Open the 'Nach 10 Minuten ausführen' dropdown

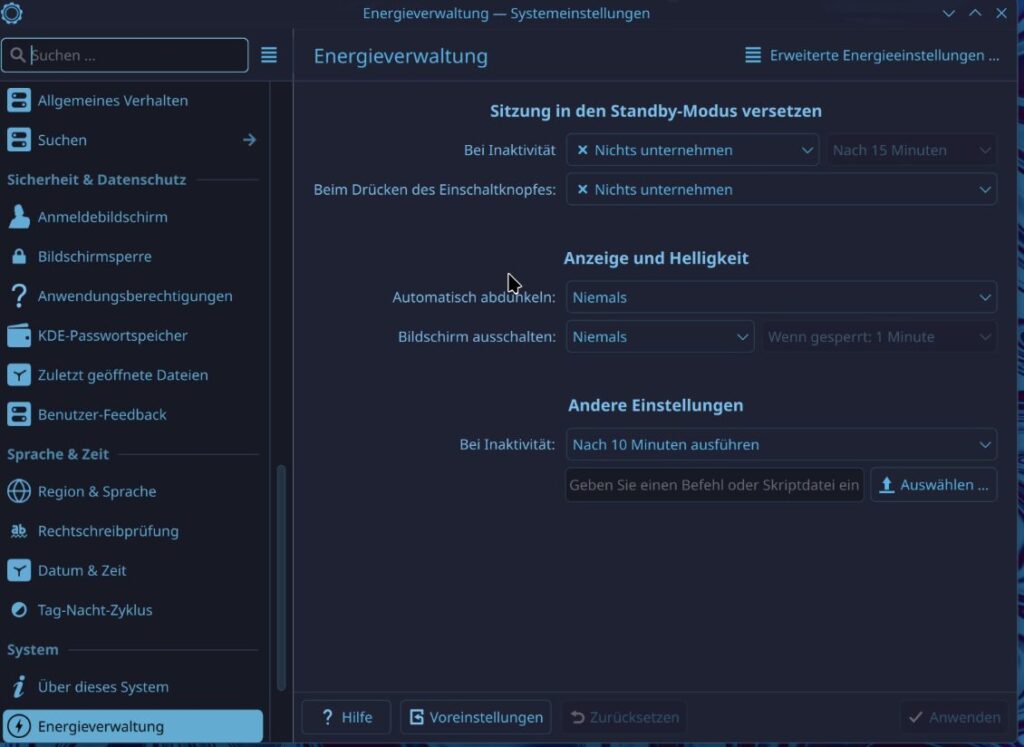781,445
